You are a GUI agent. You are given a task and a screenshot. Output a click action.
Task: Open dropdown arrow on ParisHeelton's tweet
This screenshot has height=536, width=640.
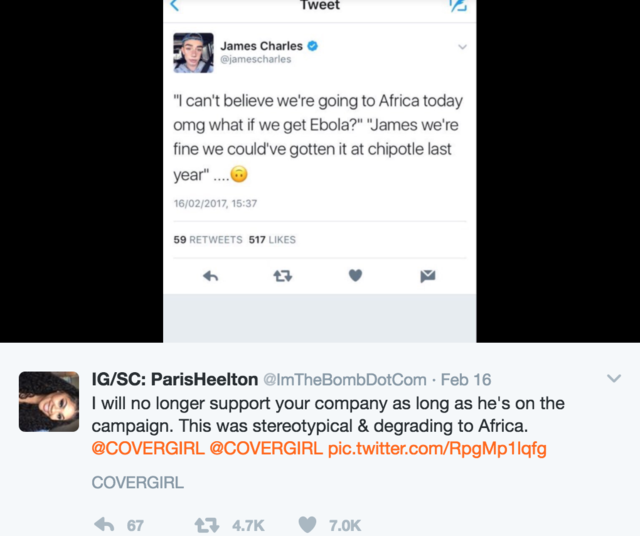tap(615, 378)
